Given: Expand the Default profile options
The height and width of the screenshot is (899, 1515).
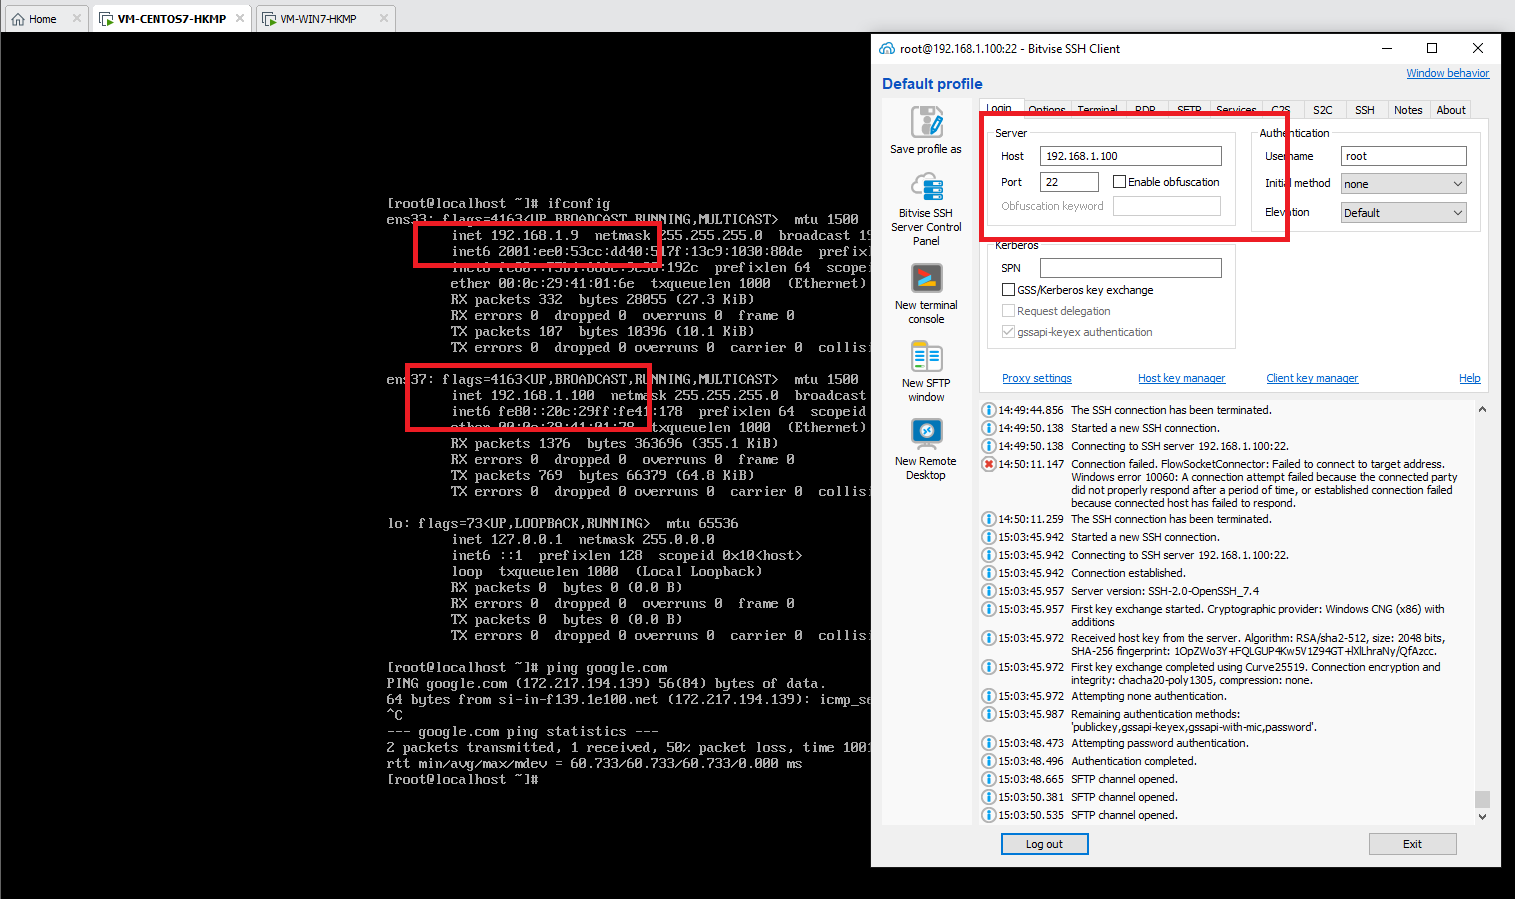Looking at the screenshot, I should click(x=931, y=83).
